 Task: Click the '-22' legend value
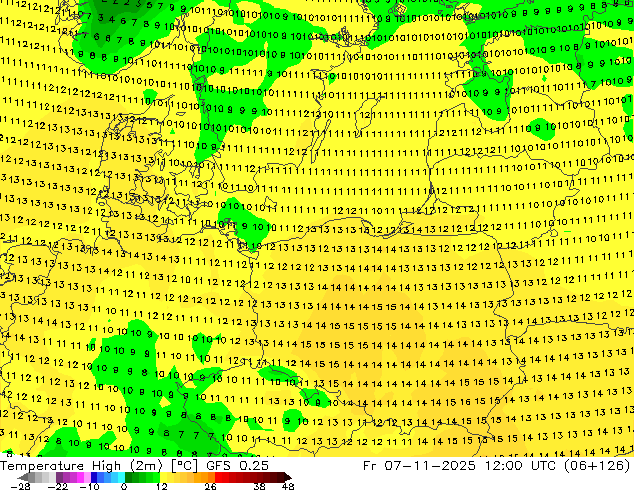coord(57,486)
